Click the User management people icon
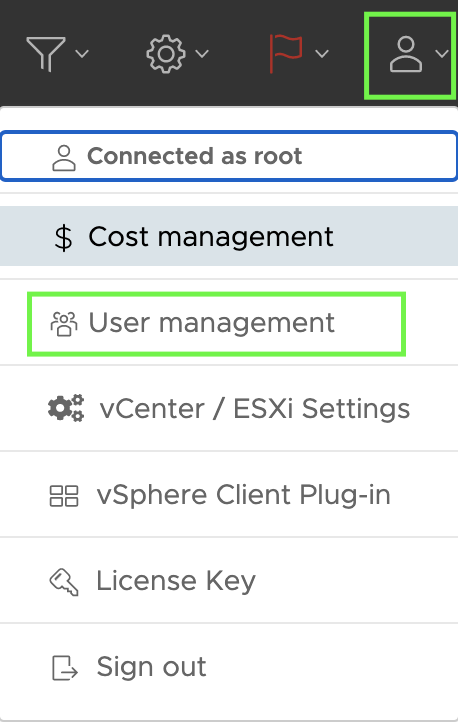458x722 pixels. 64,324
